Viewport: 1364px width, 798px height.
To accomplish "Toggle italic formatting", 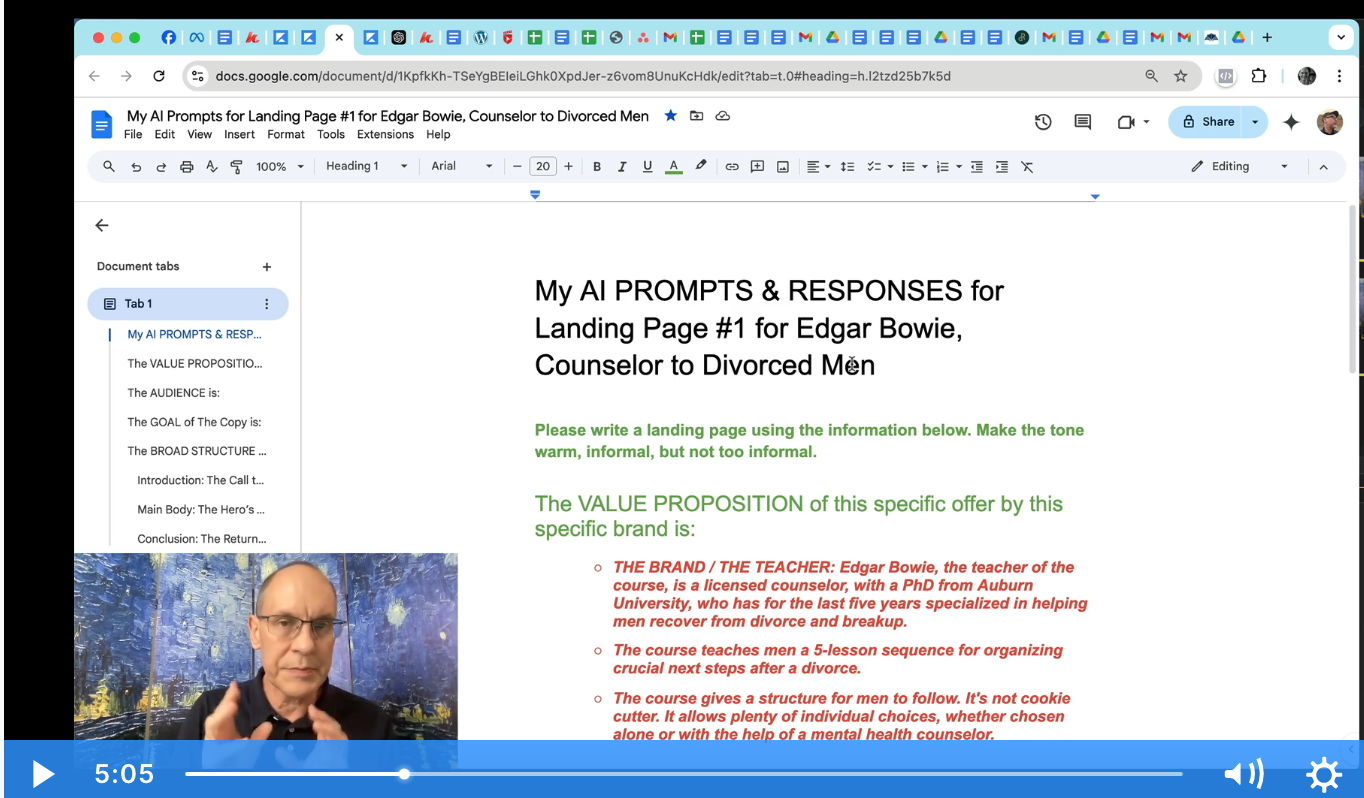I will pyautogui.click(x=622, y=167).
